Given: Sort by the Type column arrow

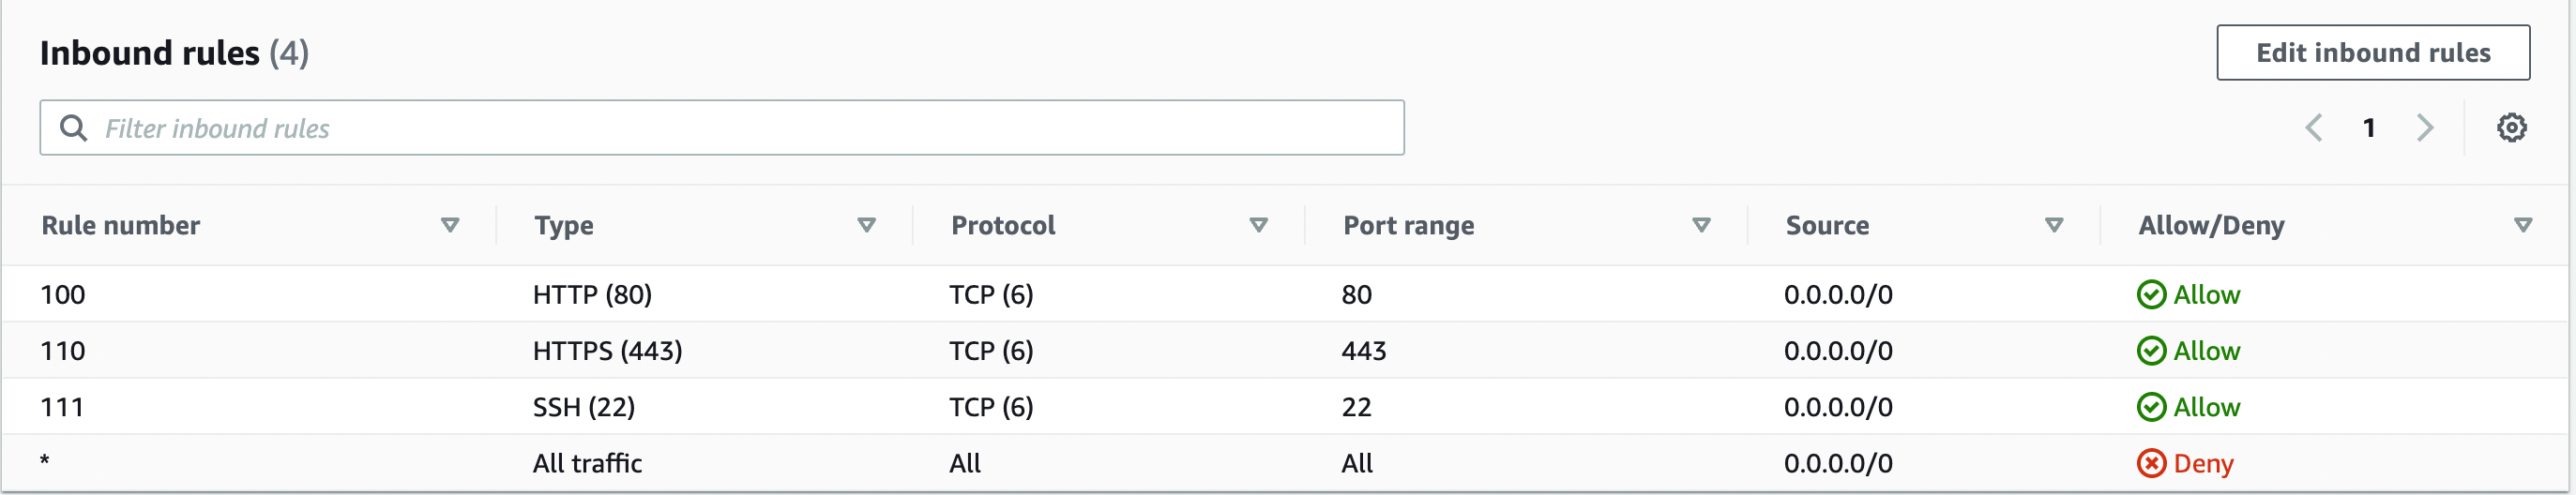Looking at the screenshot, I should pos(866,226).
